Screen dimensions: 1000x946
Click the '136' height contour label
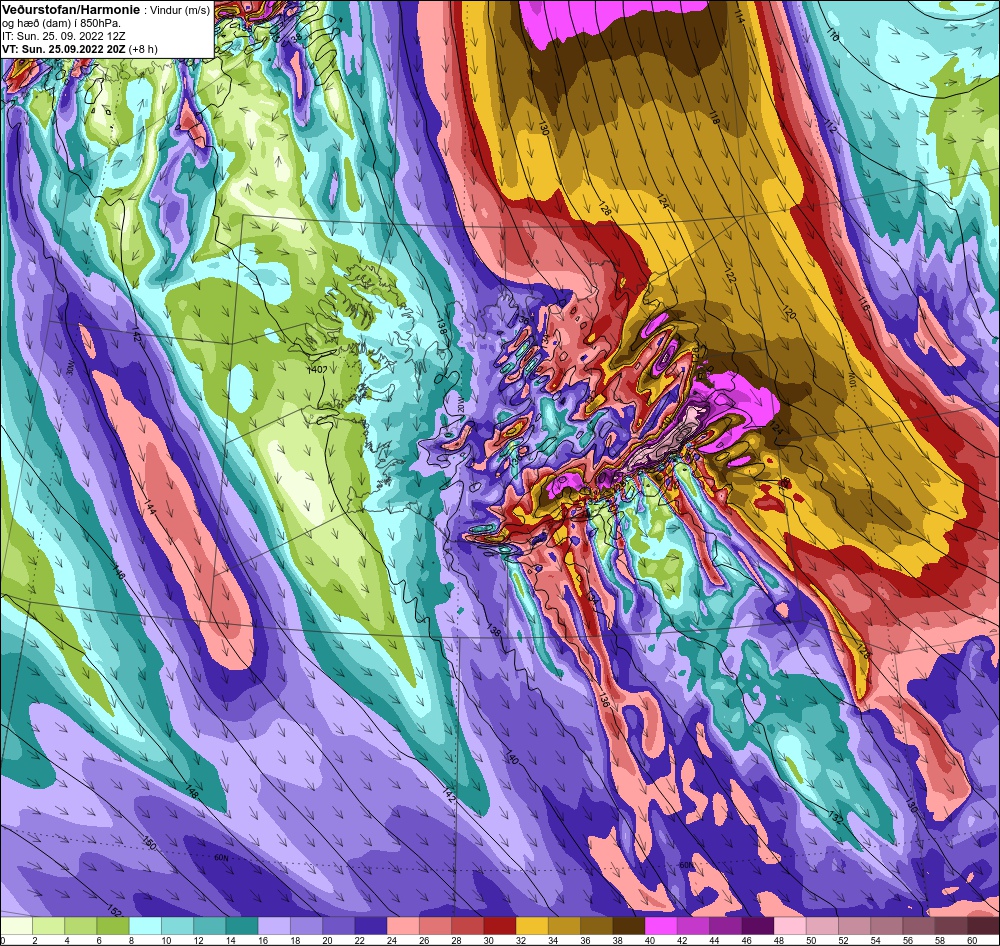click(x=605, y=701)
